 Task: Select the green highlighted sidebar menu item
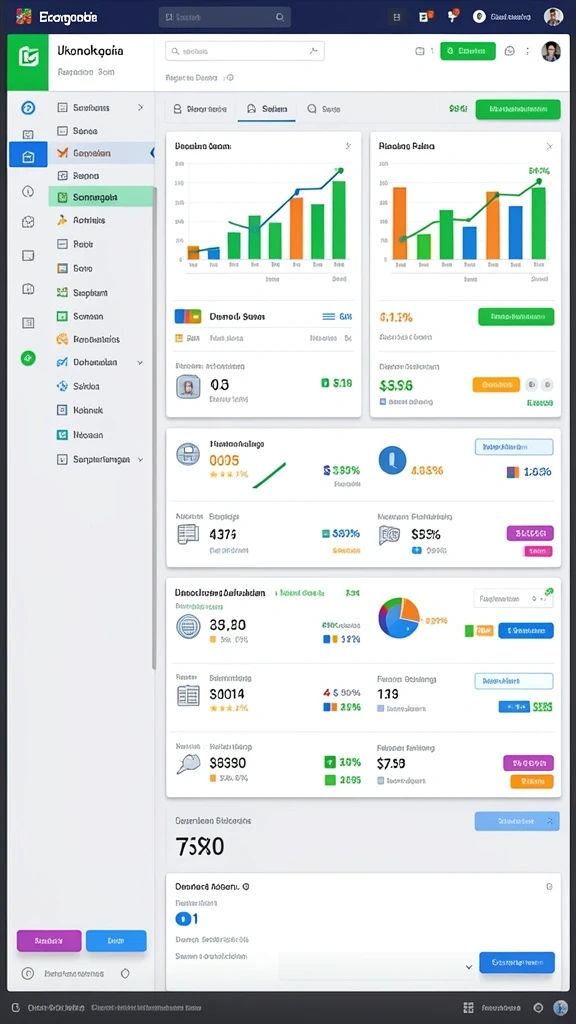coord(101,196)
